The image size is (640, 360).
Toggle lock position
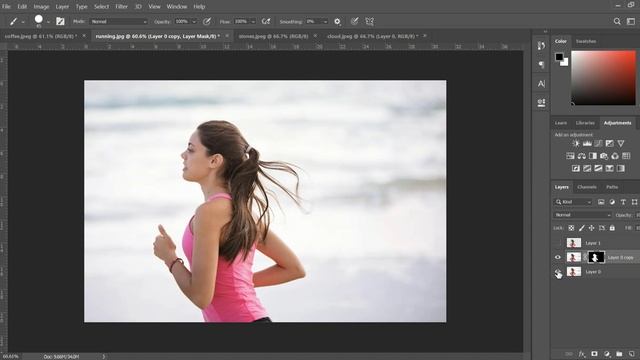click(591, 228)
